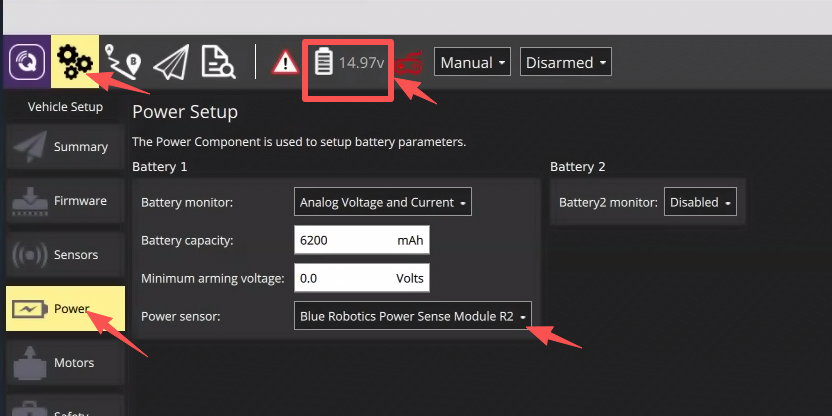
Task: Open the Manual flight mode dropdown
Action: click(x=472, y=62)
